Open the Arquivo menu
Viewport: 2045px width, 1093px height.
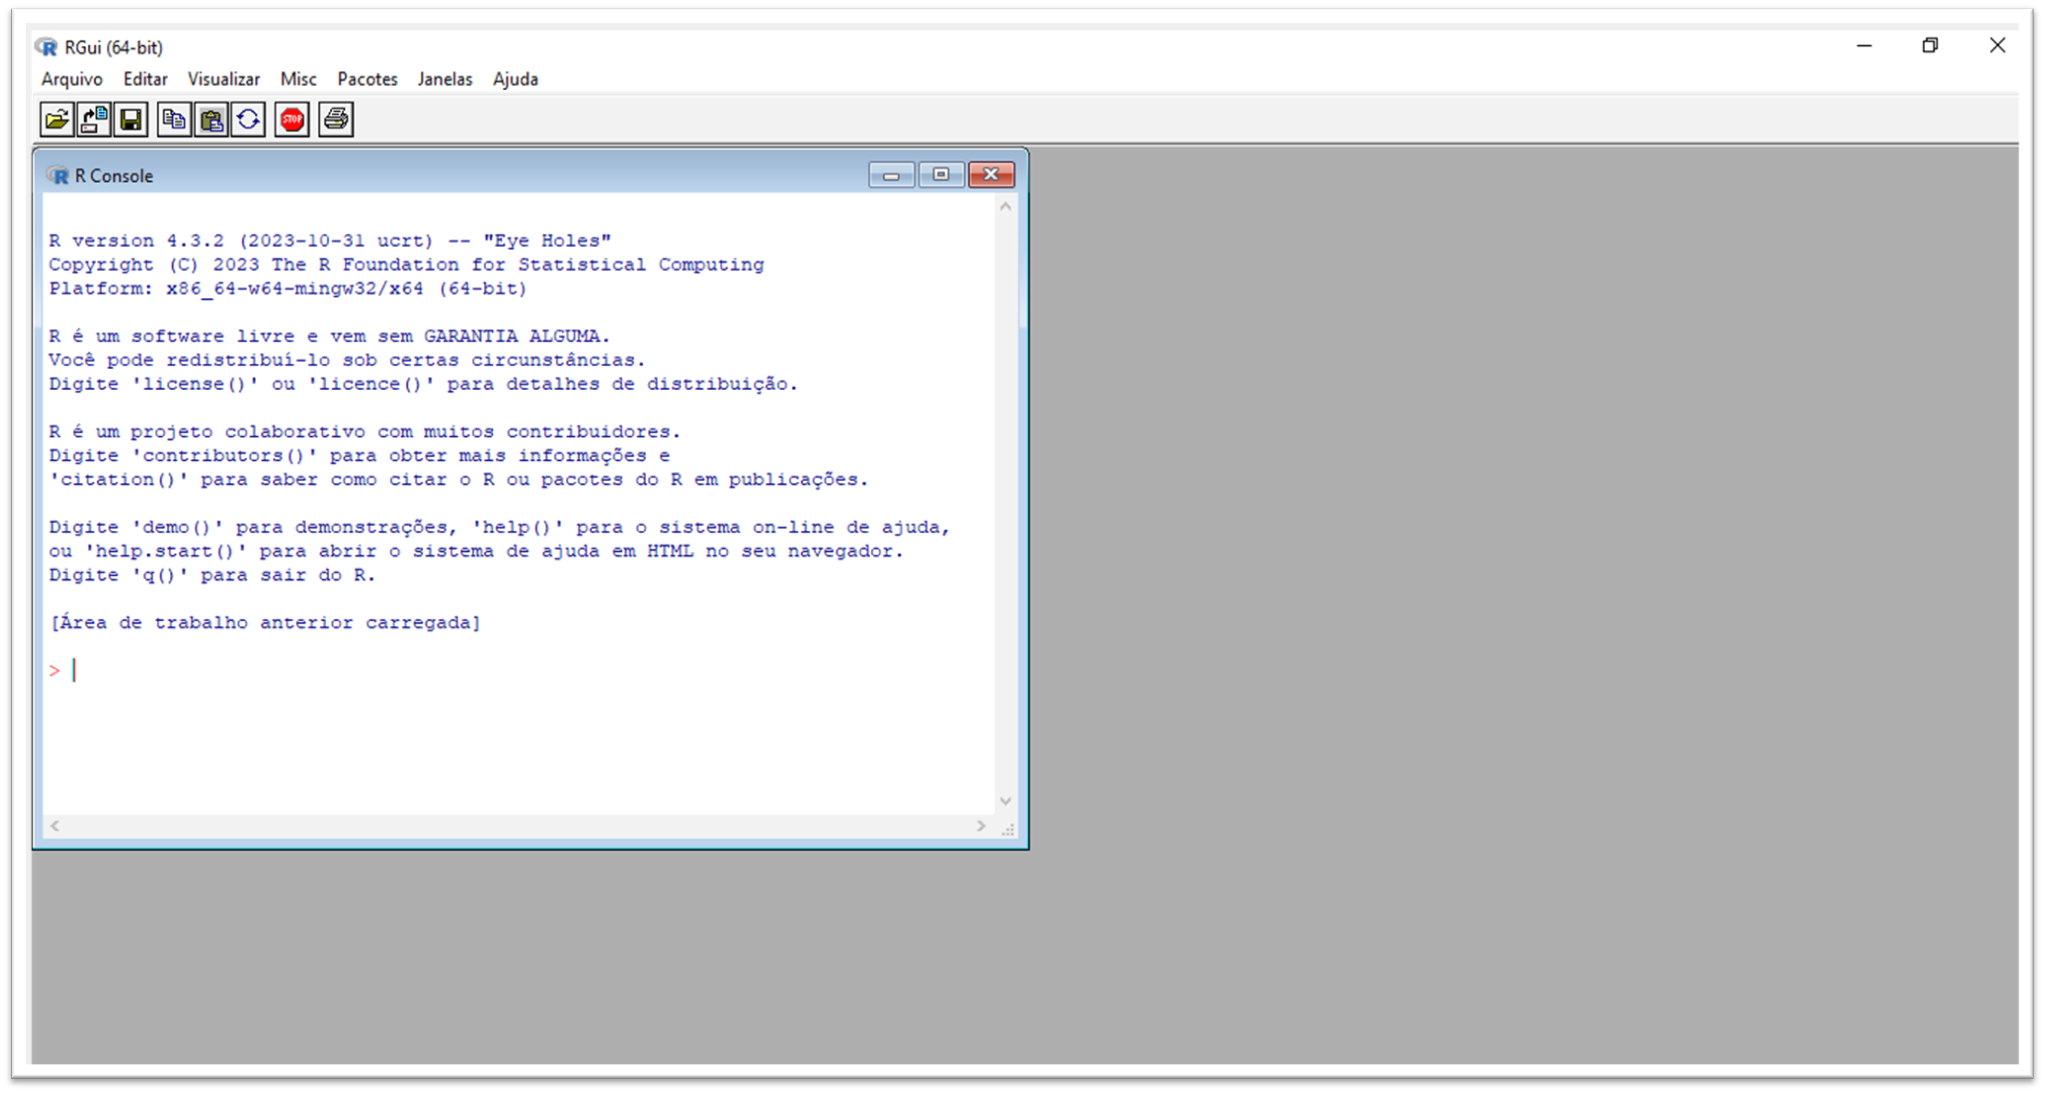pos(72,79)
